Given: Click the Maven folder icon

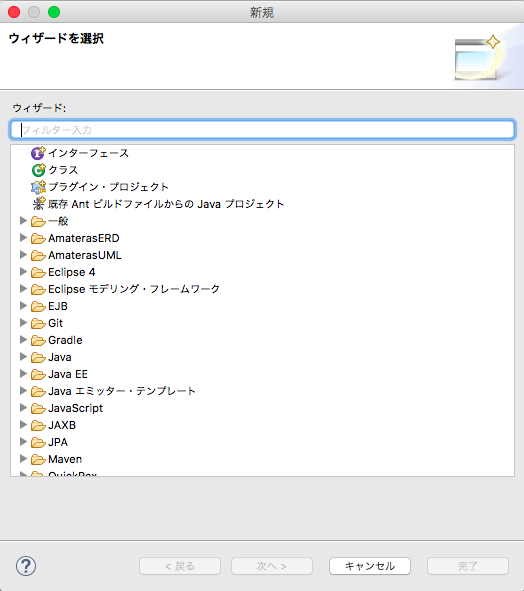Looking at the screenshot, I should pyautogui.click(x=38, y=459).
